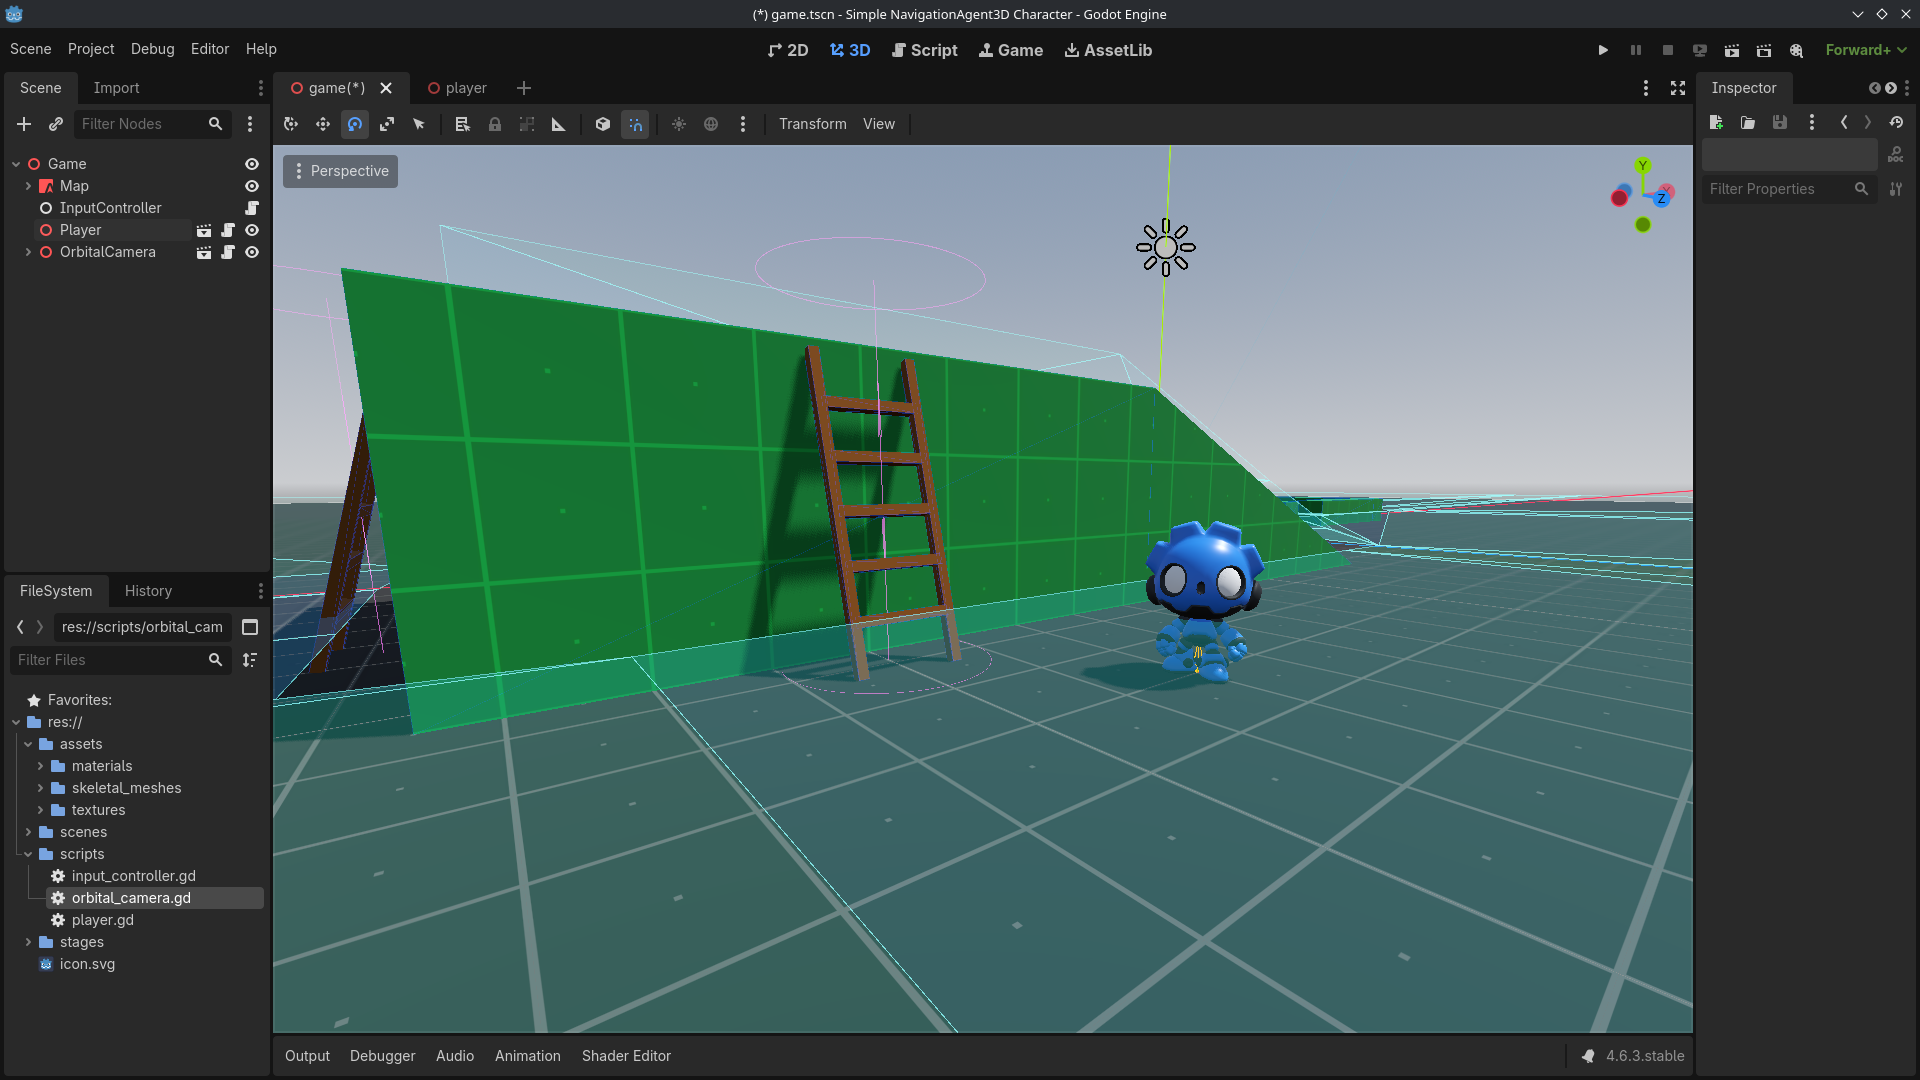Image resolution: width=1920 pixels, height=1080 pixels.
Task: Create a new resource in Inspector
Action: click(x=1716, y=122)
